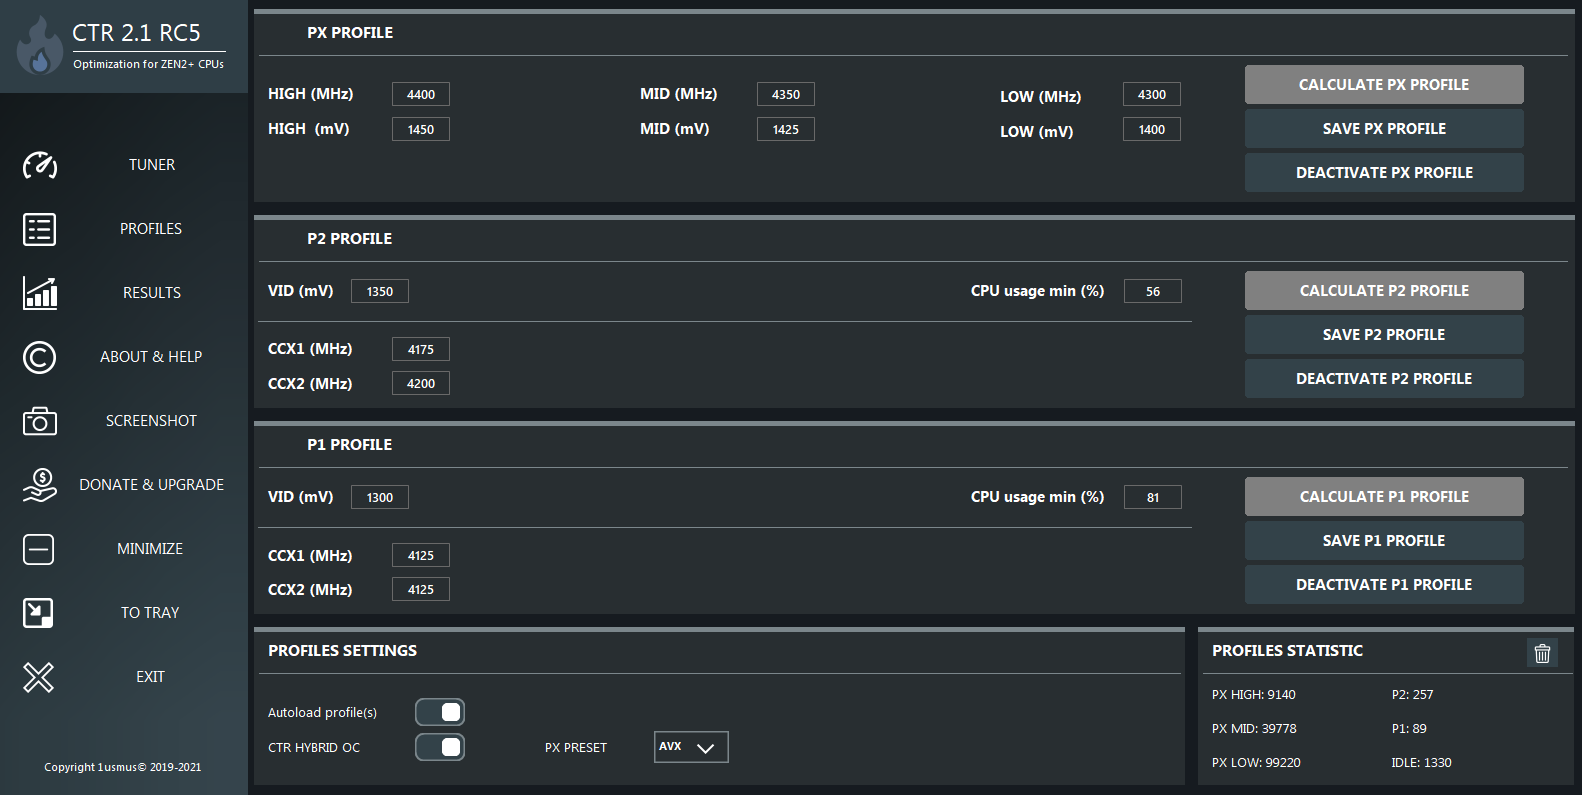Toggle the Autoload profile(s) switch
The width and height of the screenshot is (1582, 795).
(x=440, y=712)
